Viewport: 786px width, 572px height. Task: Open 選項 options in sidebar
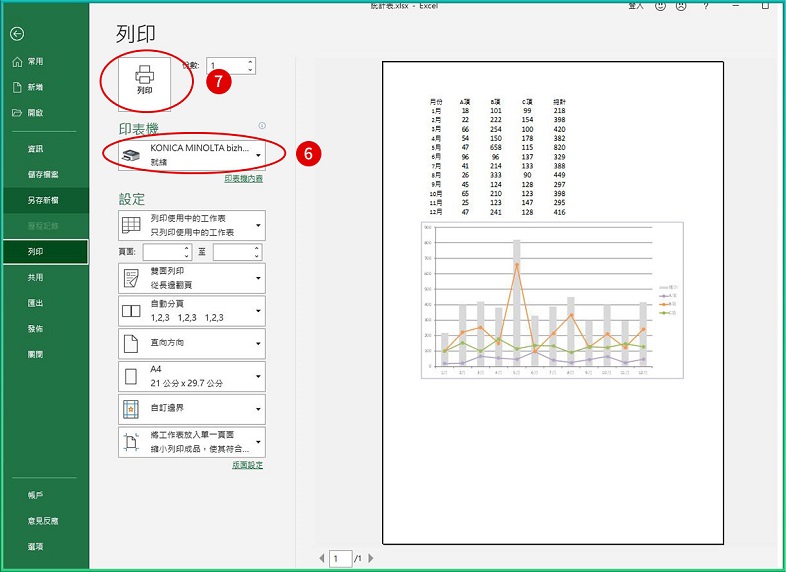coord(45,546)
